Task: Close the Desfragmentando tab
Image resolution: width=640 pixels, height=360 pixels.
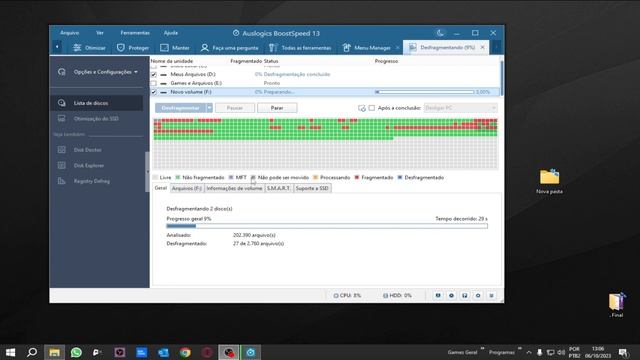Action: point(482,47)
